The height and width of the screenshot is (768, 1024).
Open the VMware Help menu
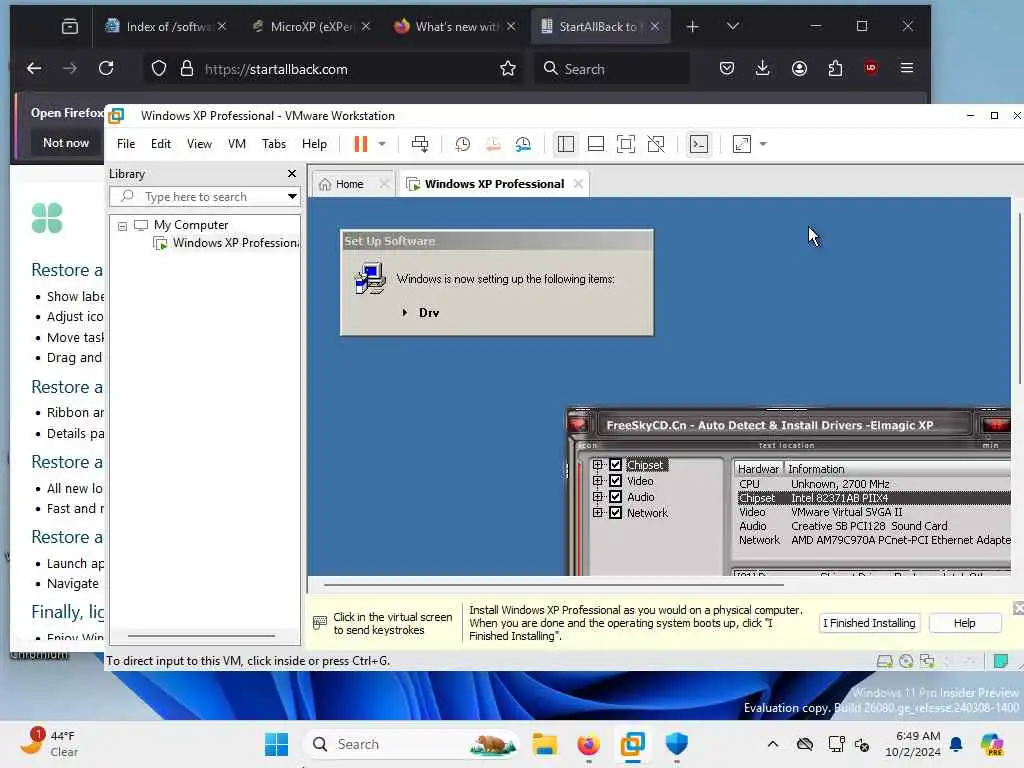click(x=314, y=144)
